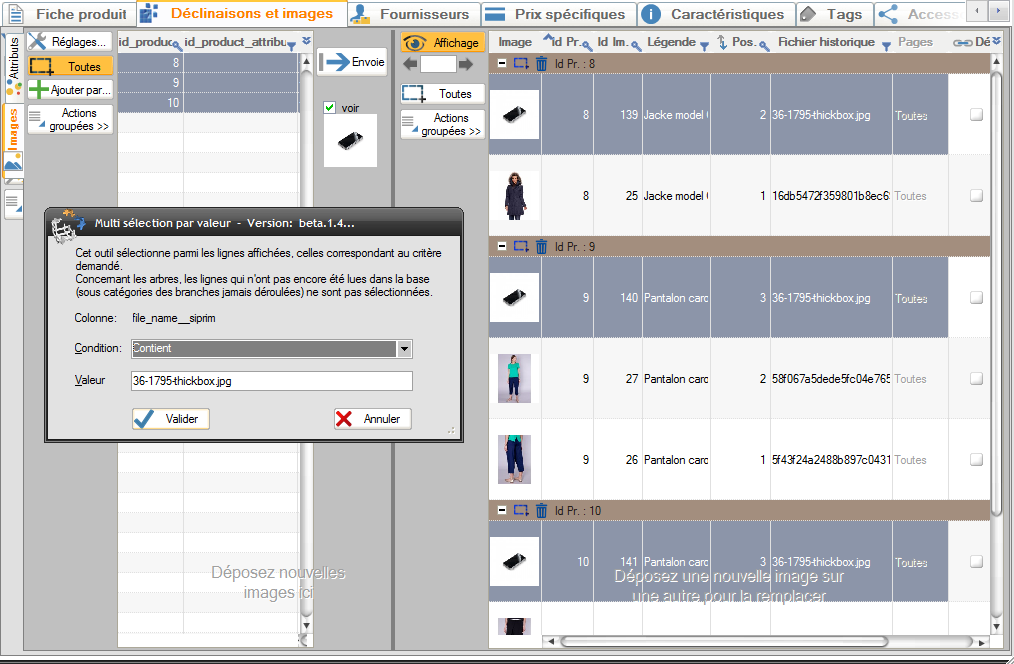
Task: Click the trash icon for Id Pr. 10 group
Action: [x=541, y=511]
